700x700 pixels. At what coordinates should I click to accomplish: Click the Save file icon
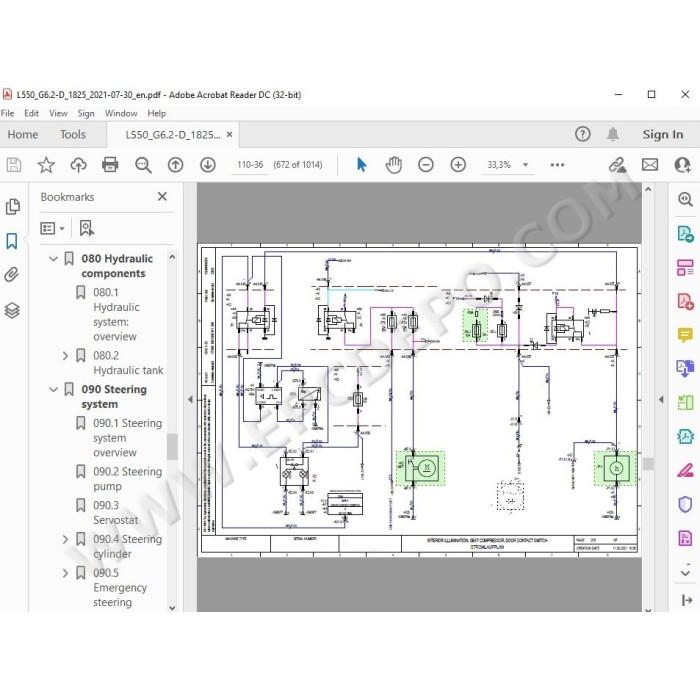[x=14, y=165]
